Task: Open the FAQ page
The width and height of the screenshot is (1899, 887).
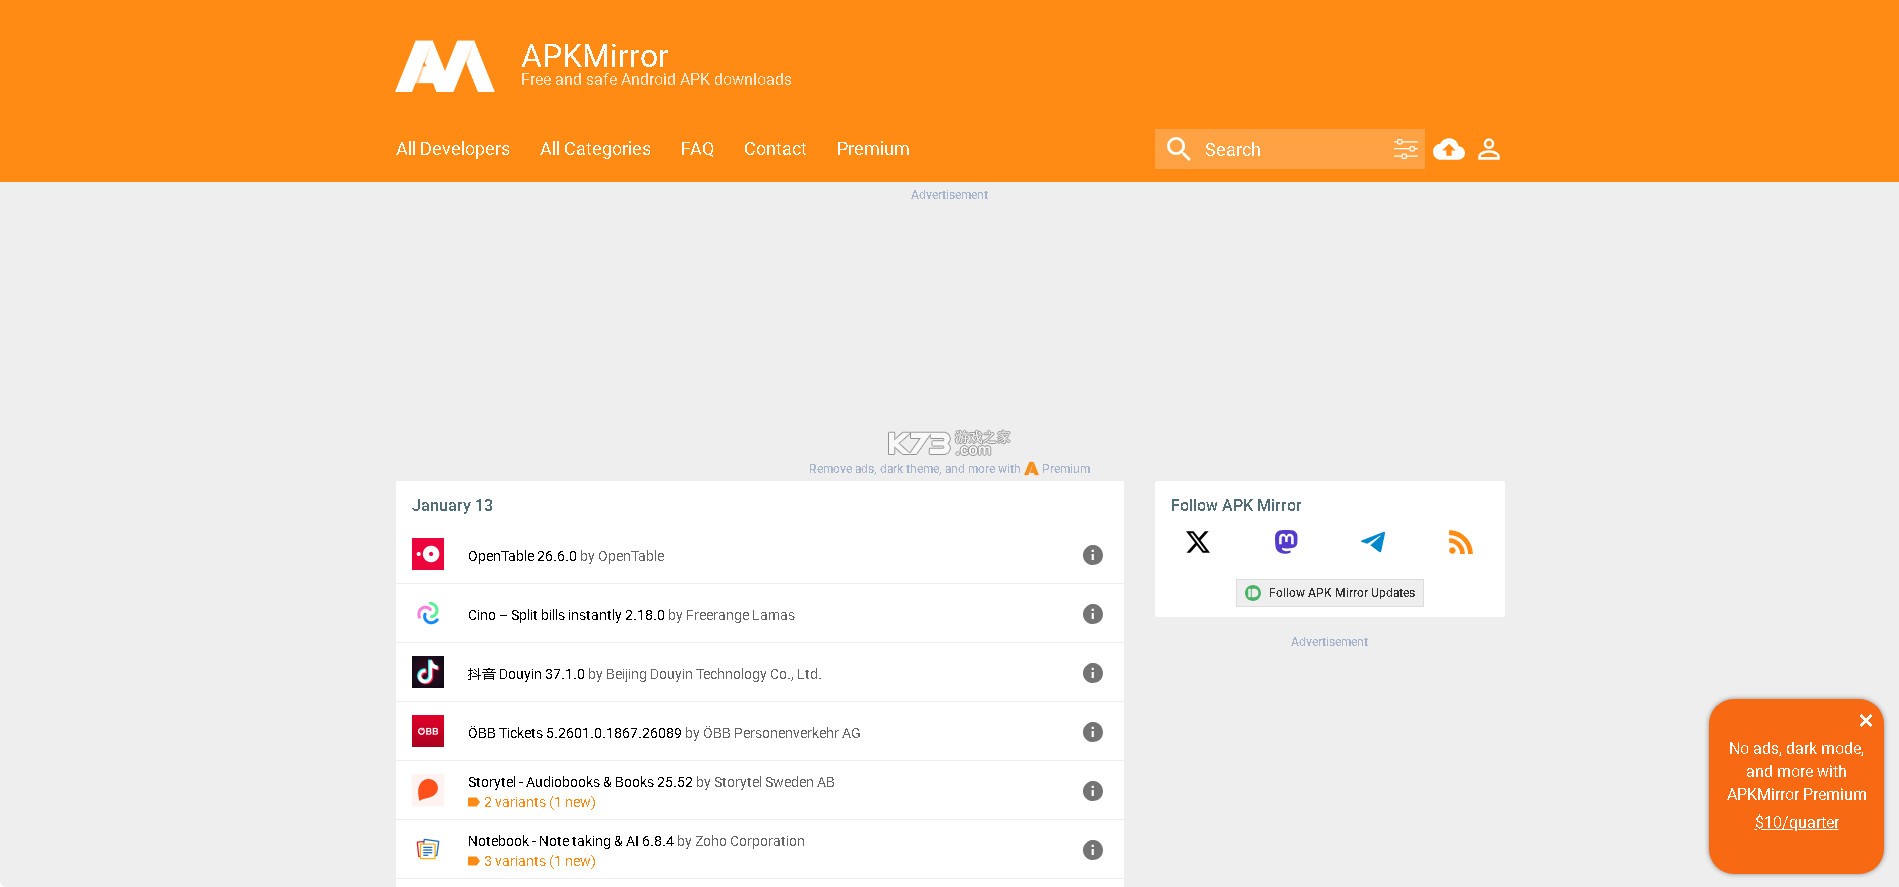Action: tap(697, 149)
